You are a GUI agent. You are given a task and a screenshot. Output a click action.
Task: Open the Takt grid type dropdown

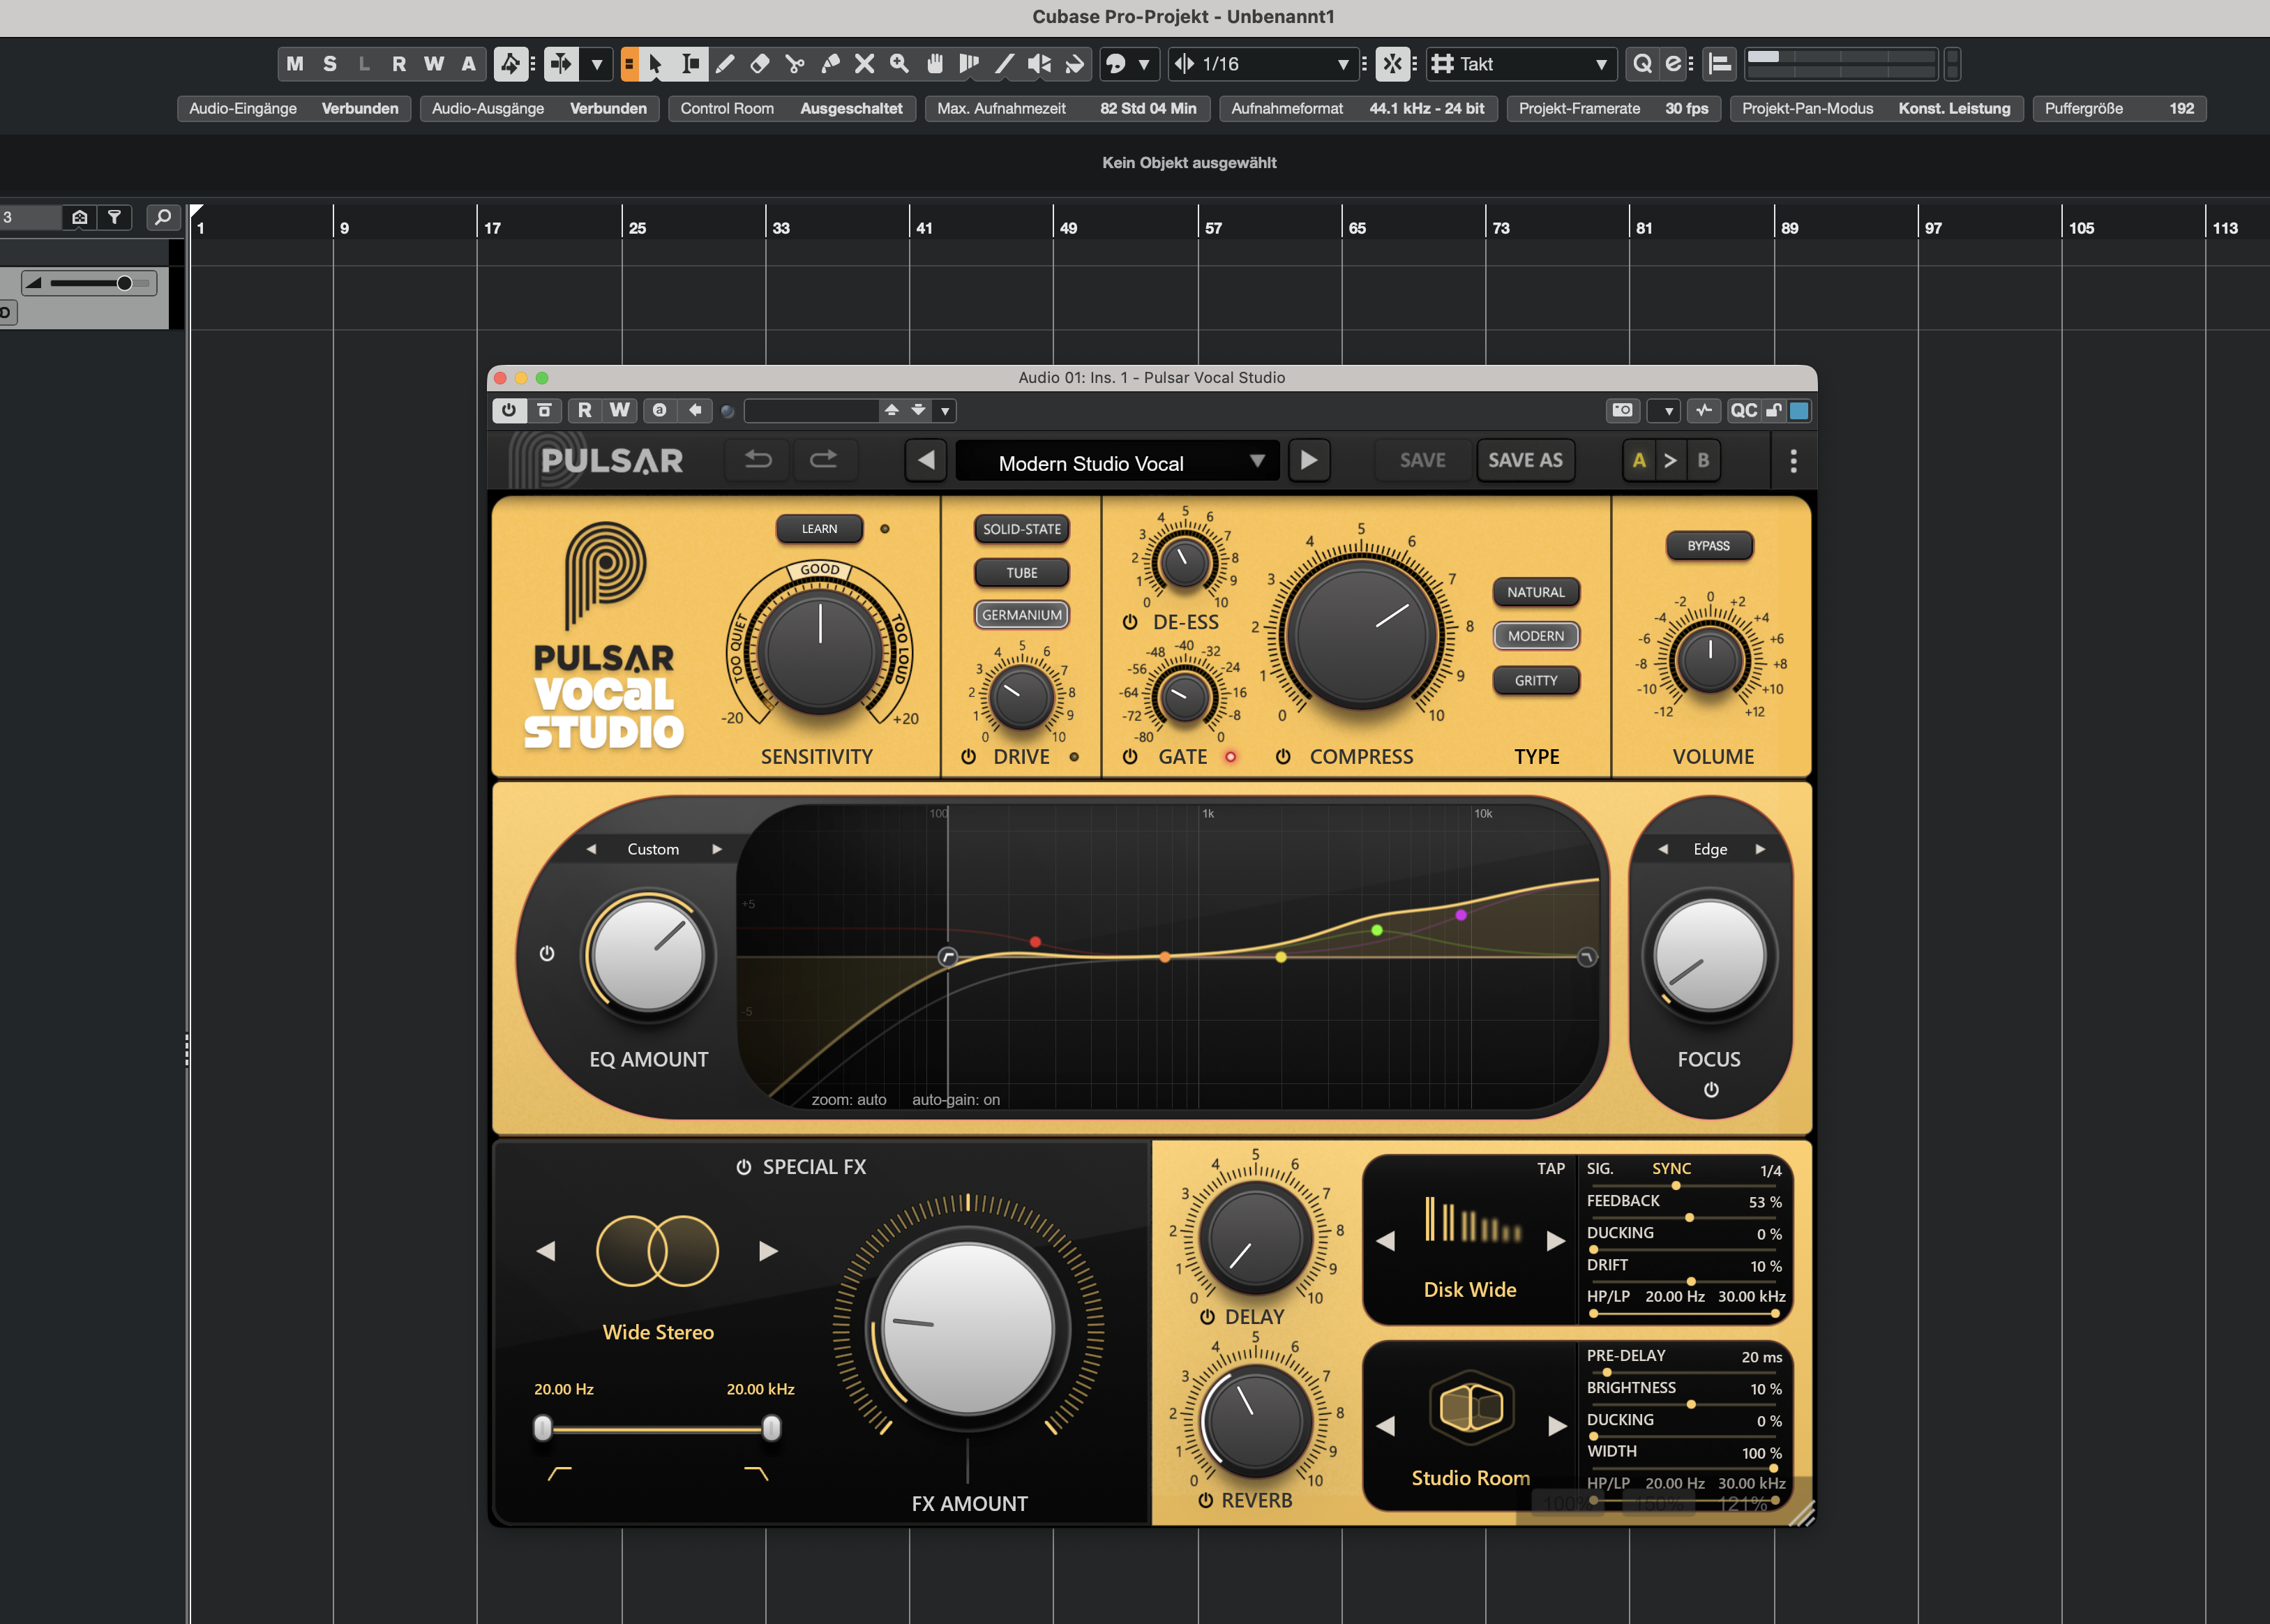1520,64
